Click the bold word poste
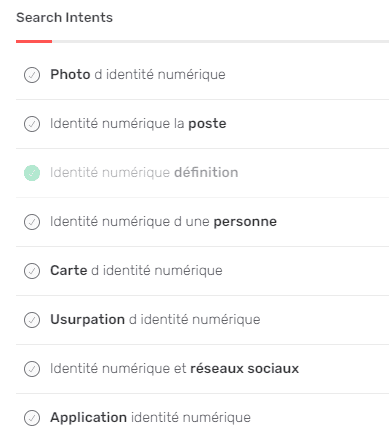The image size is (389, 438). 207,124
